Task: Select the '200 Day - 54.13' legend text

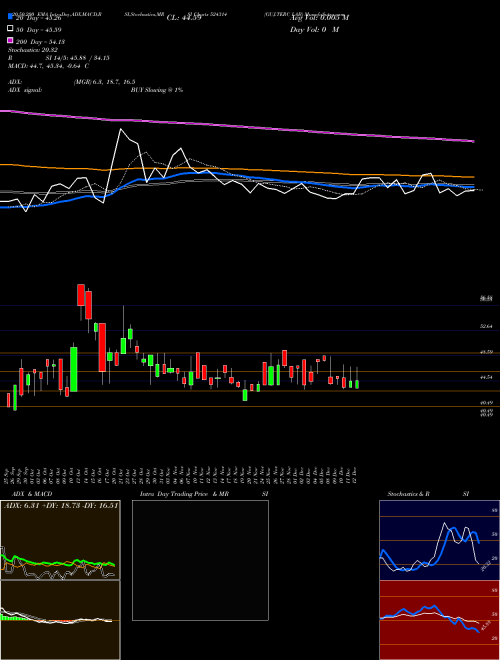Action: tap(40, 42)
